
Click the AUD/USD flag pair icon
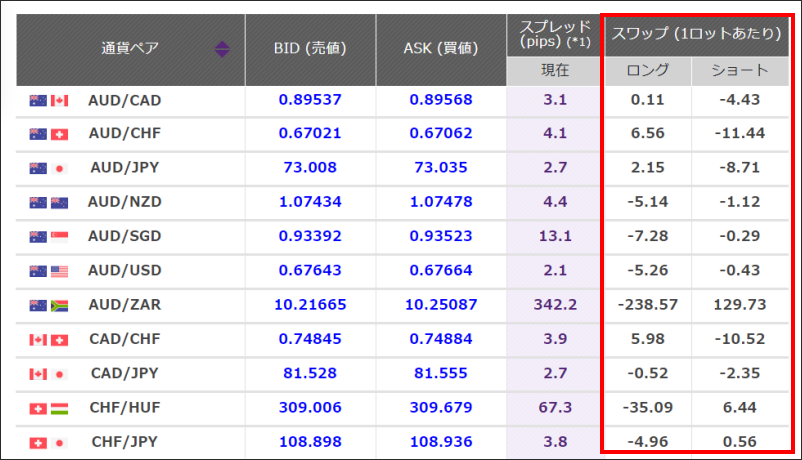tap(48, 271)
